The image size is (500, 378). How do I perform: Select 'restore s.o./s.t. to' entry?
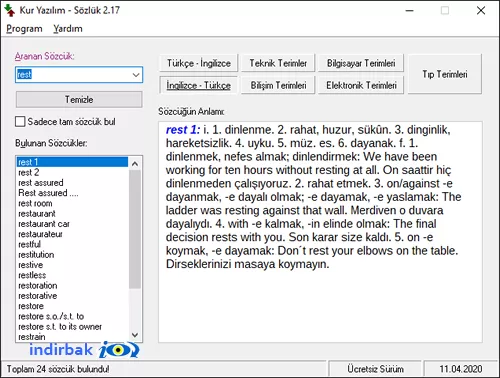pos(72,316)
